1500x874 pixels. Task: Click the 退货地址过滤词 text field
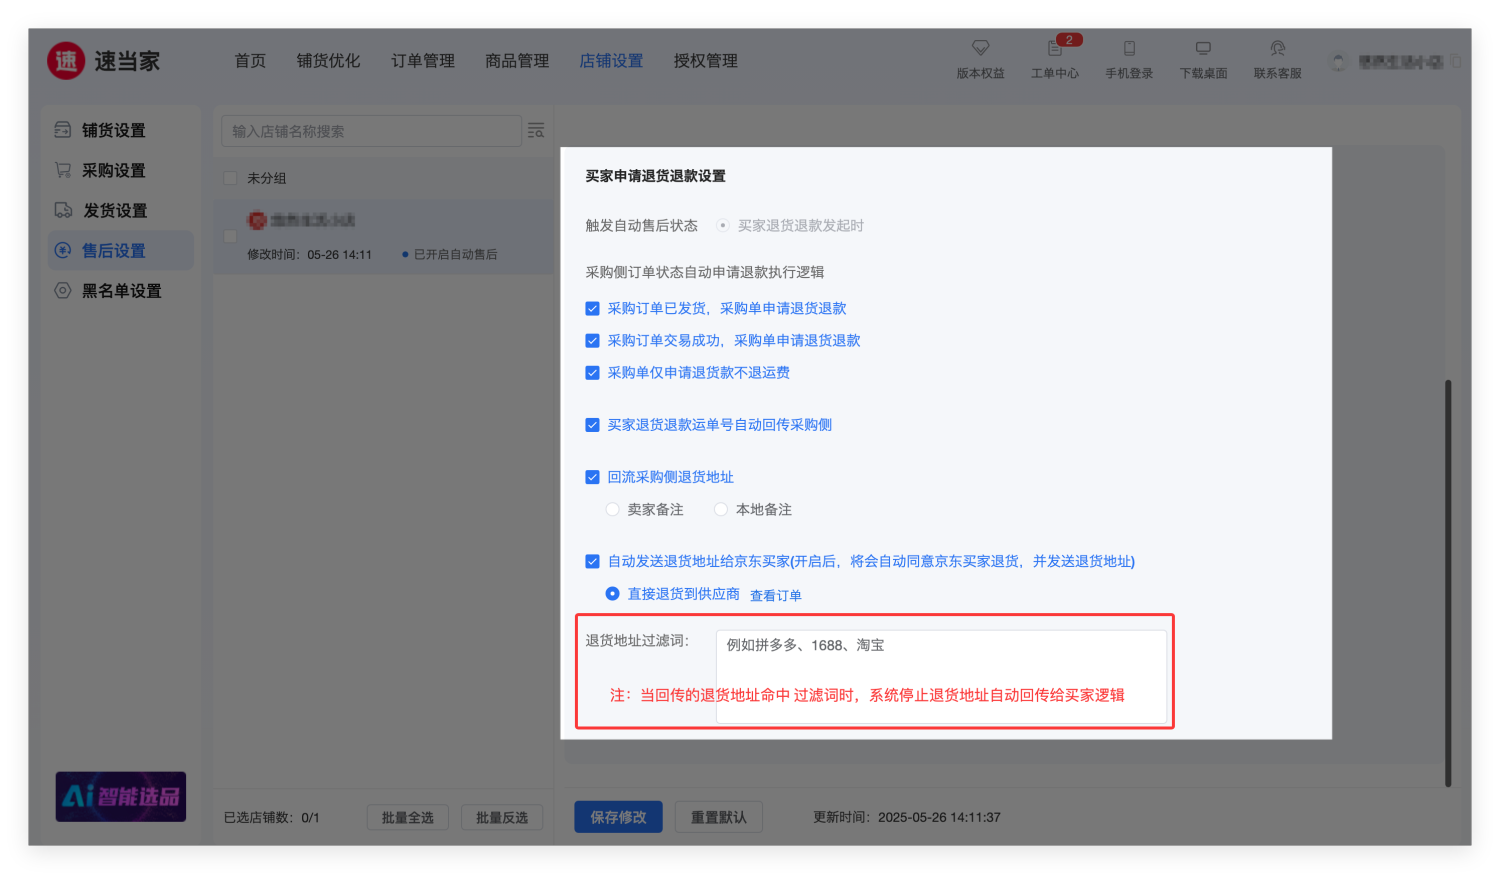[940, 660]
